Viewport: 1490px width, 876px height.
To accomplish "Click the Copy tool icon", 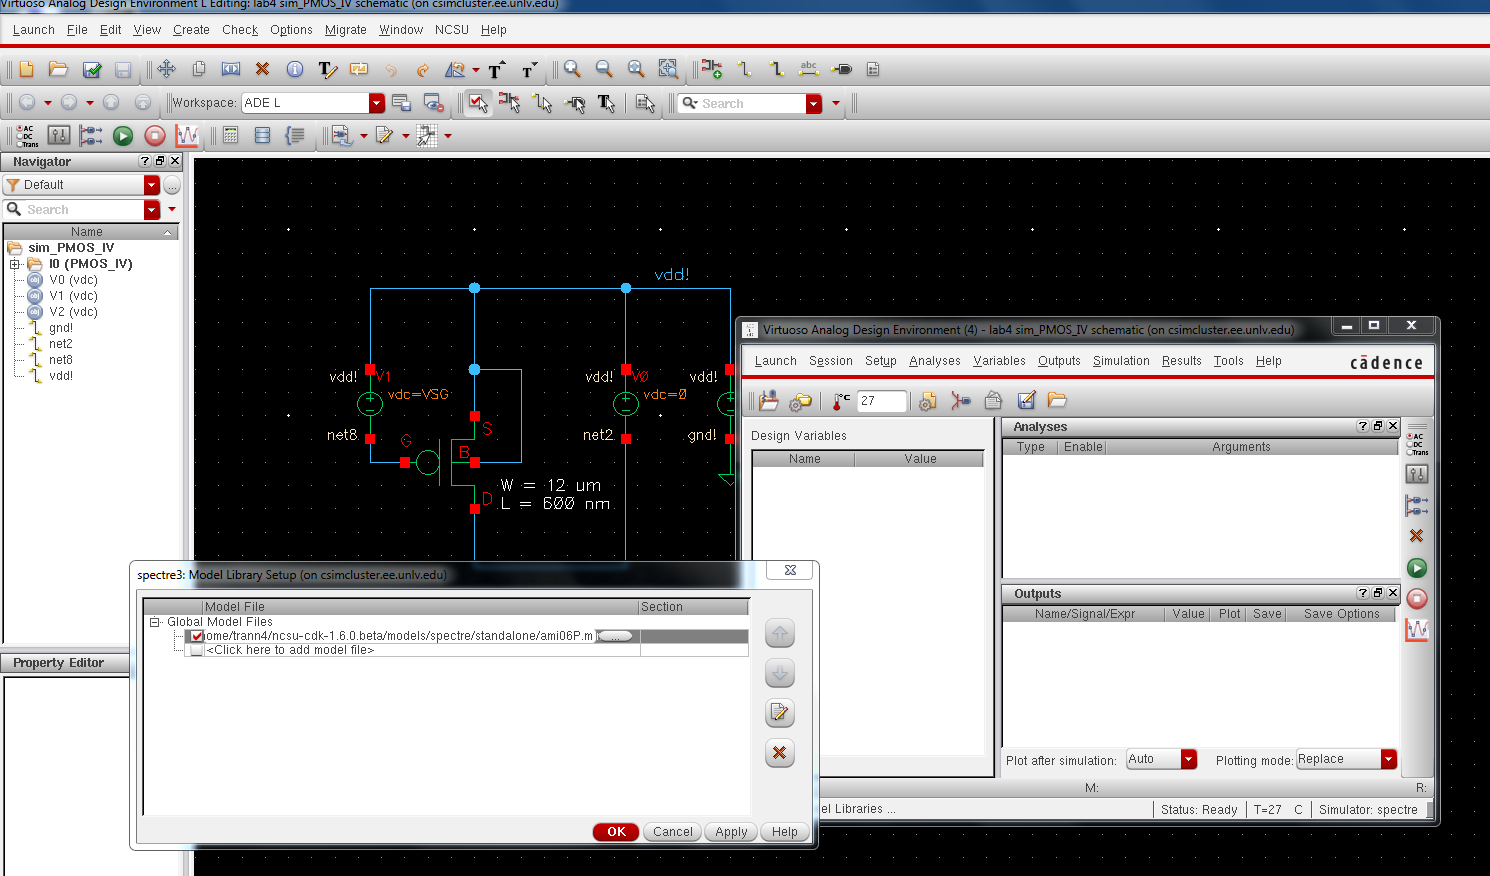I will 199,69.
